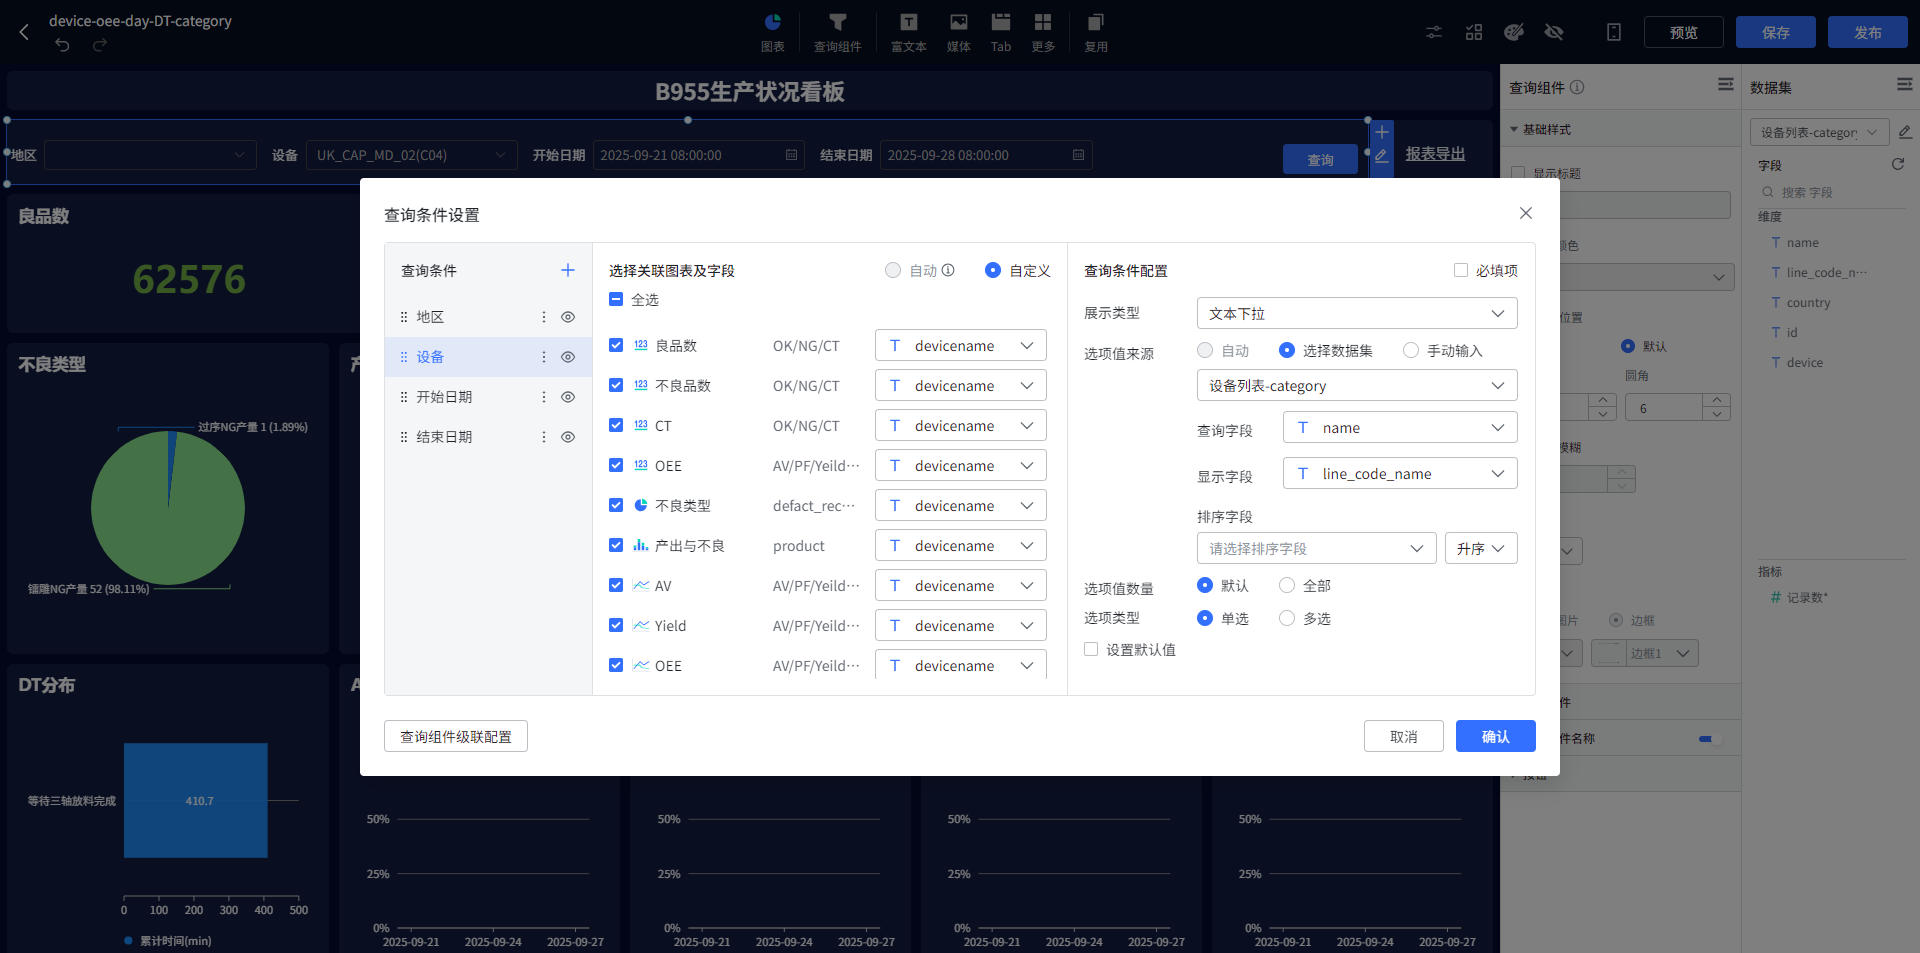Select the 地区 query condition
The image size is (1920, 953).
pyautogui.click(x=488, y=317)
